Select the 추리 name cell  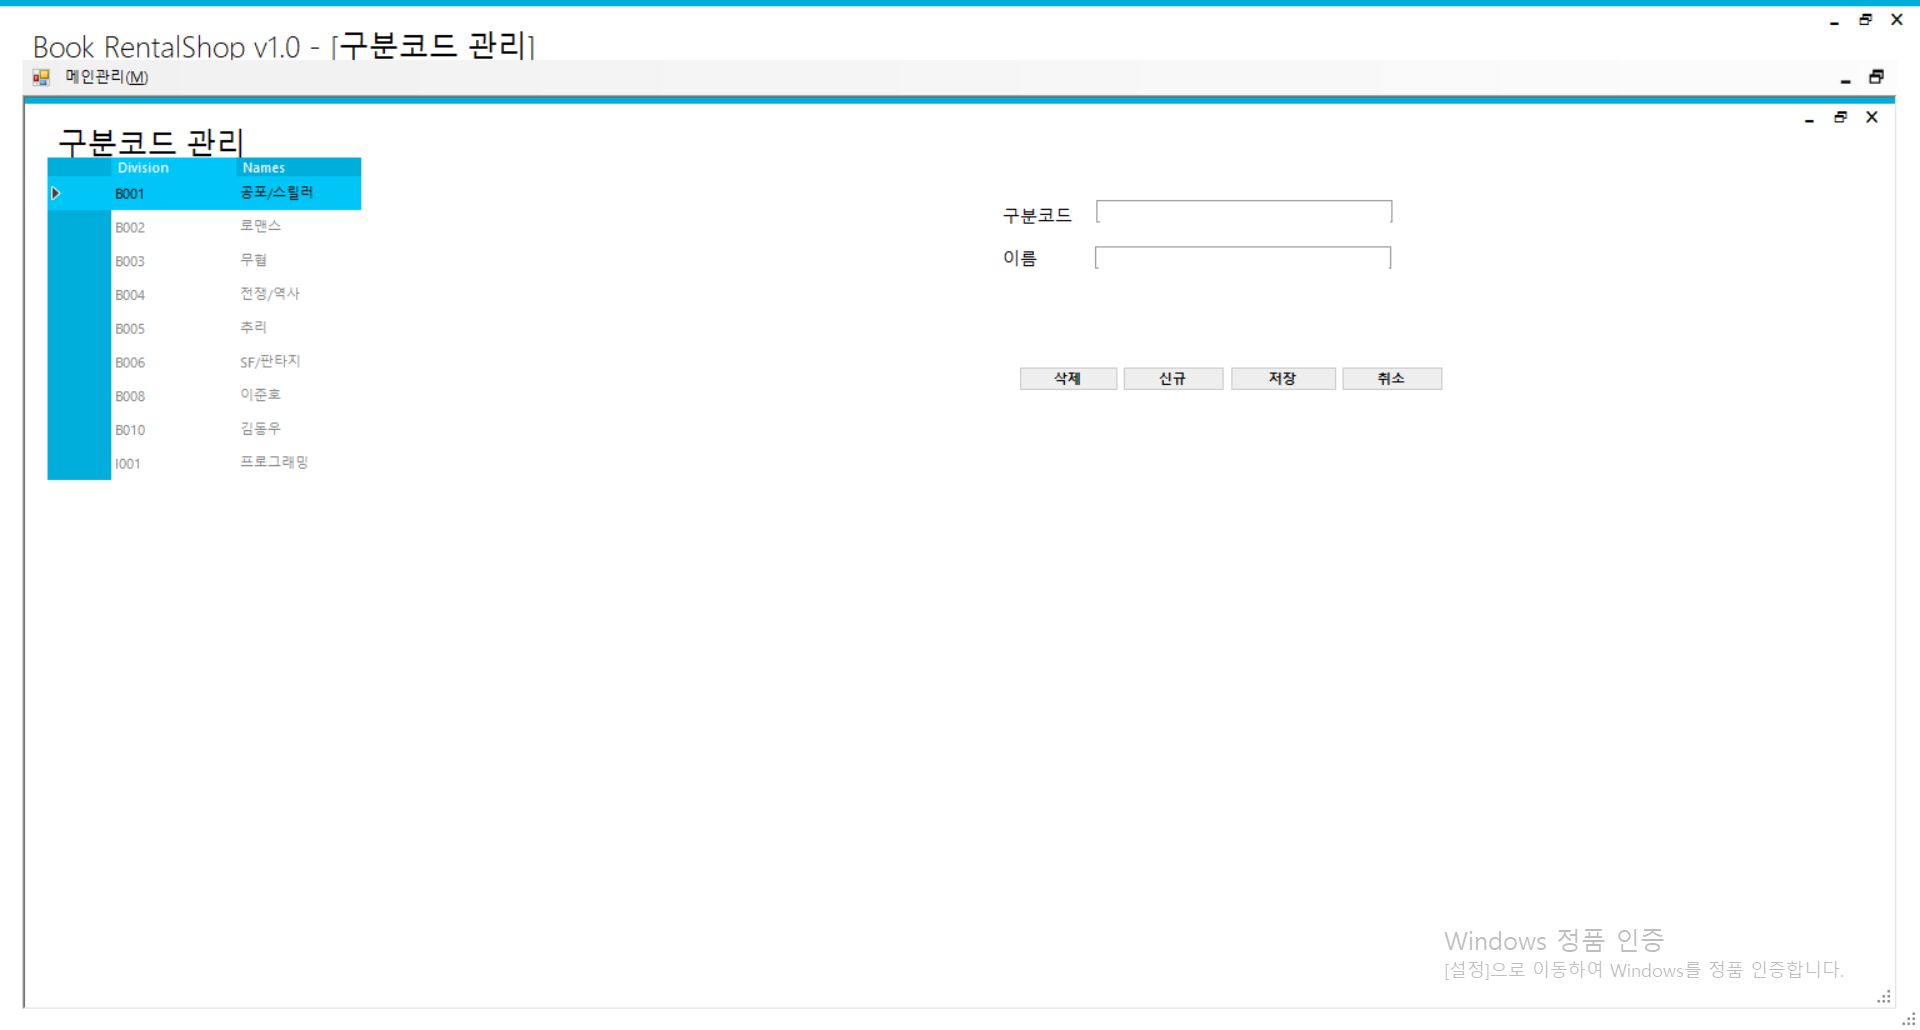tap(299, 329)
